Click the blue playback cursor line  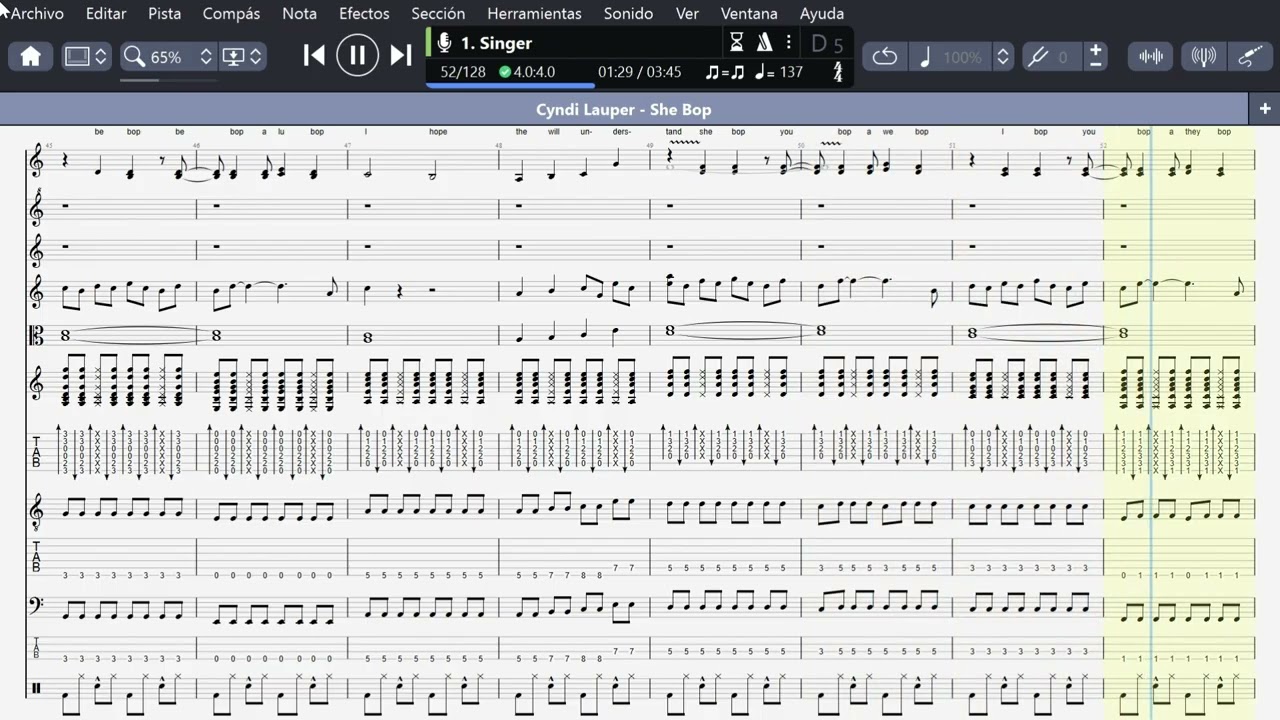(x=1152, y=420)
